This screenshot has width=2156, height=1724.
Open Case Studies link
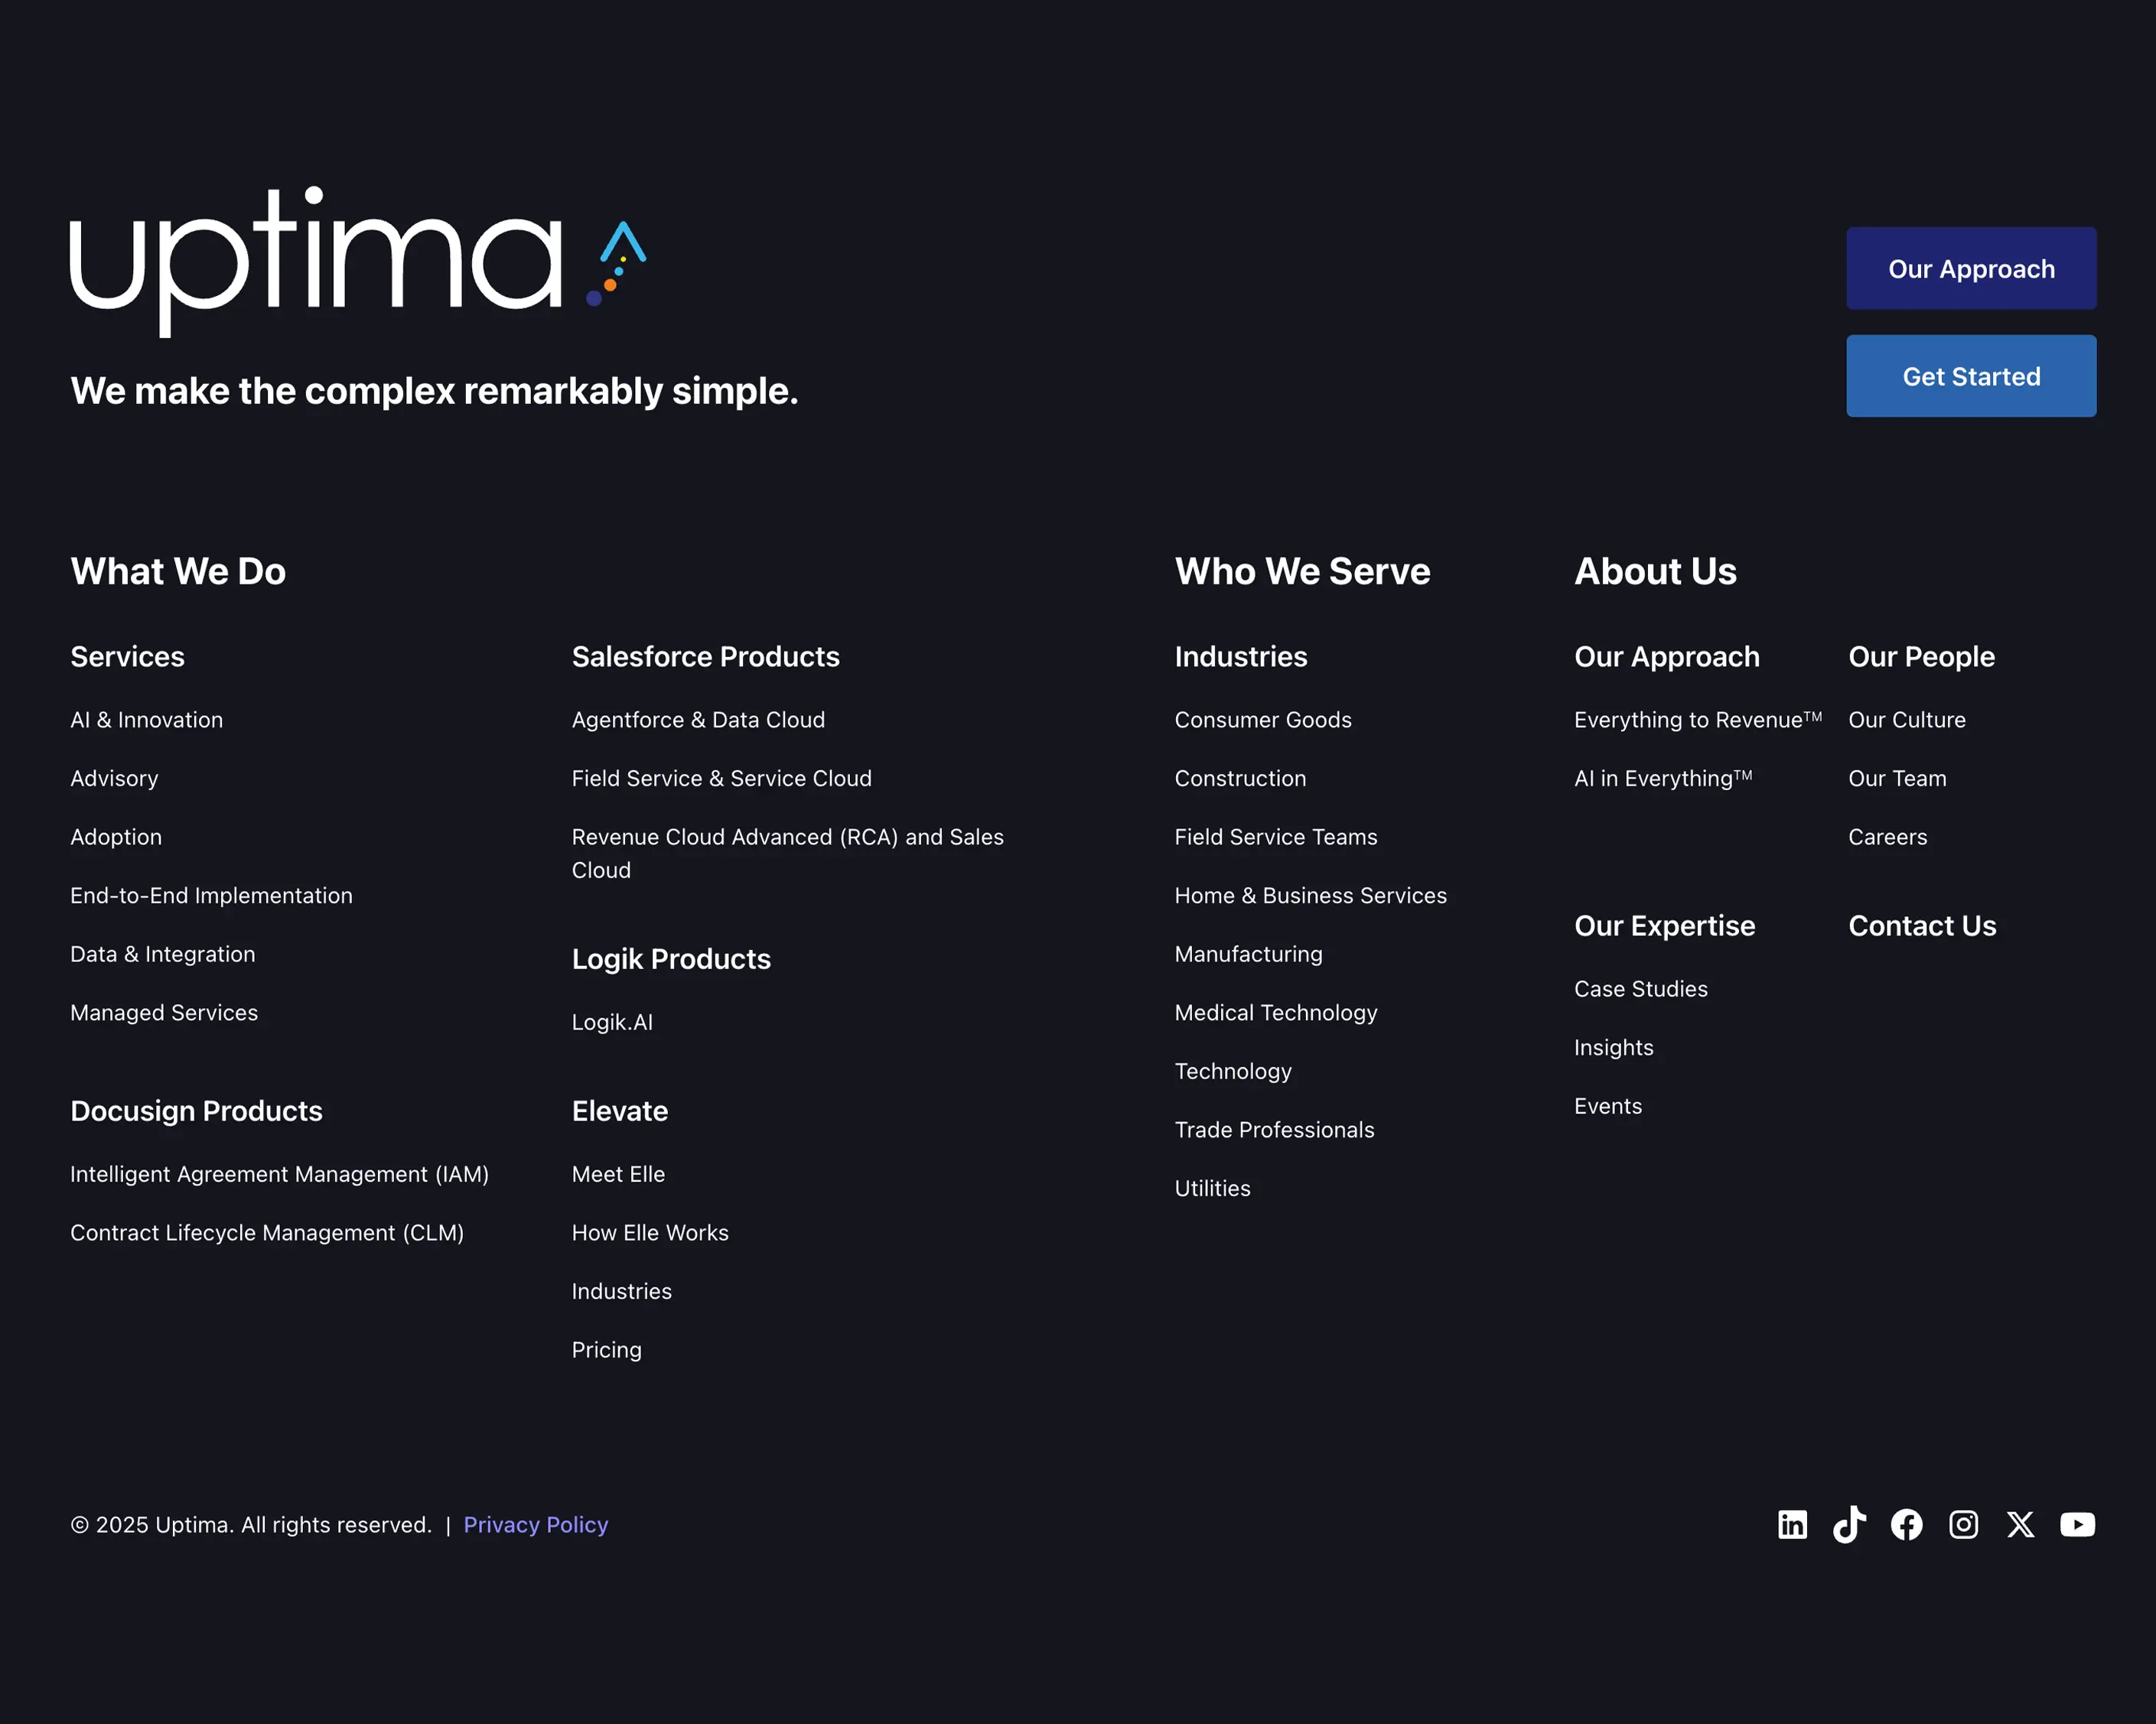1640,989
